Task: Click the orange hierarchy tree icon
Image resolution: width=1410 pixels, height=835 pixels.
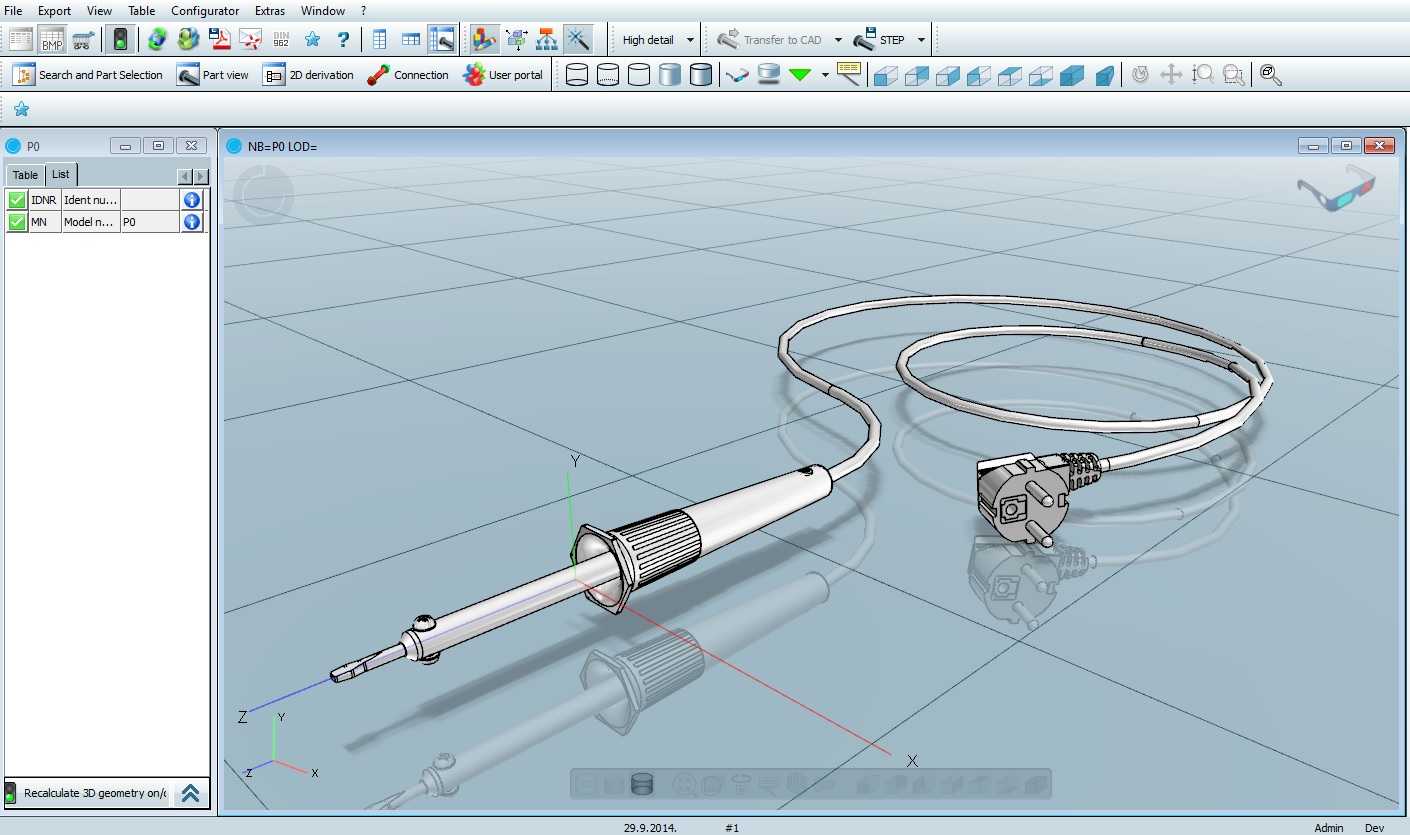Action: click(x=547, y=40)
